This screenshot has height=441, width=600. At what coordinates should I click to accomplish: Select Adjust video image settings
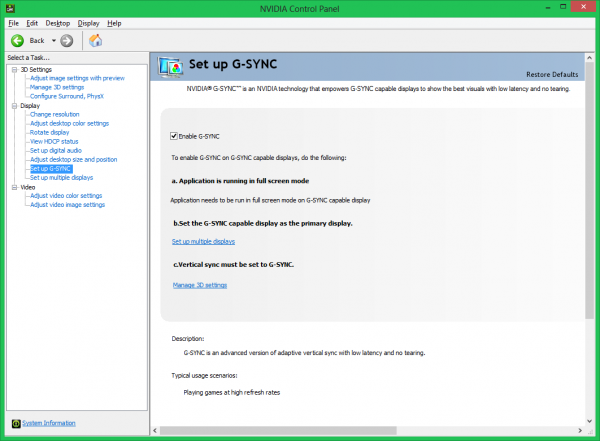pos(67,205)
